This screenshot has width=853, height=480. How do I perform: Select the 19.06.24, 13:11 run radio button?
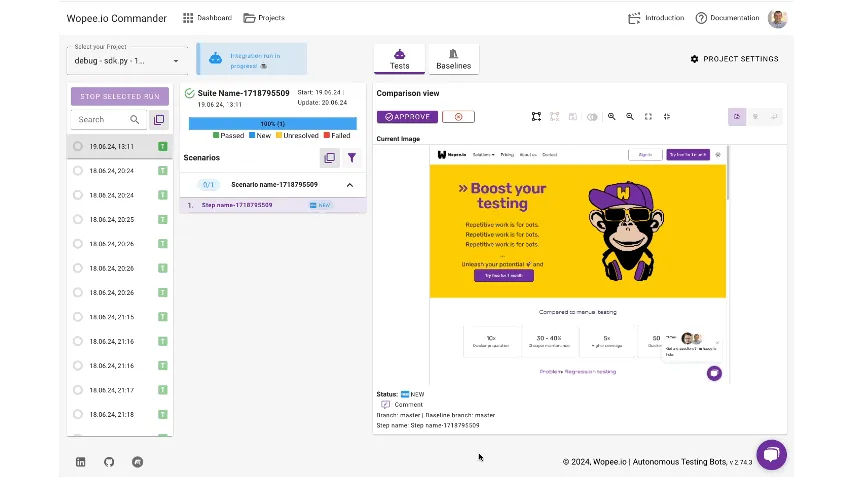(78, 146)
